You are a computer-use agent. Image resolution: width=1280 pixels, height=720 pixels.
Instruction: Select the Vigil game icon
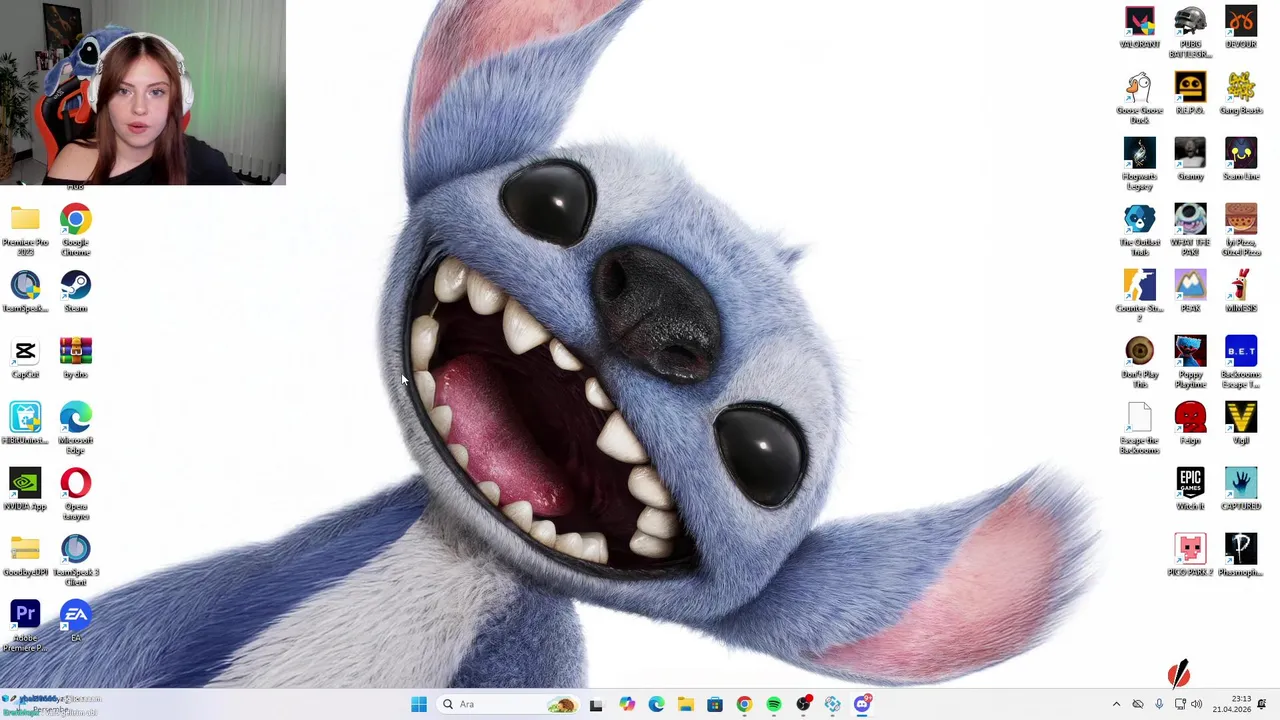coord(1241,424)
